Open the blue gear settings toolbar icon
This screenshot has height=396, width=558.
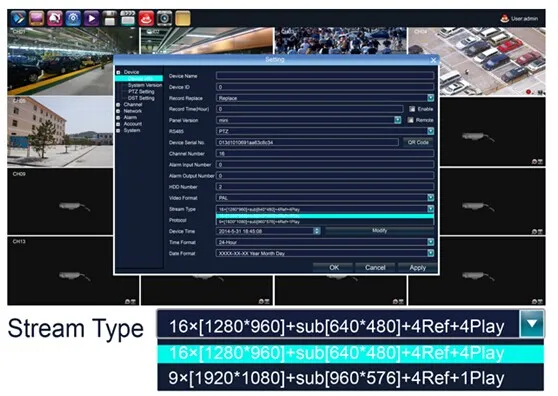tap(73, 19)
